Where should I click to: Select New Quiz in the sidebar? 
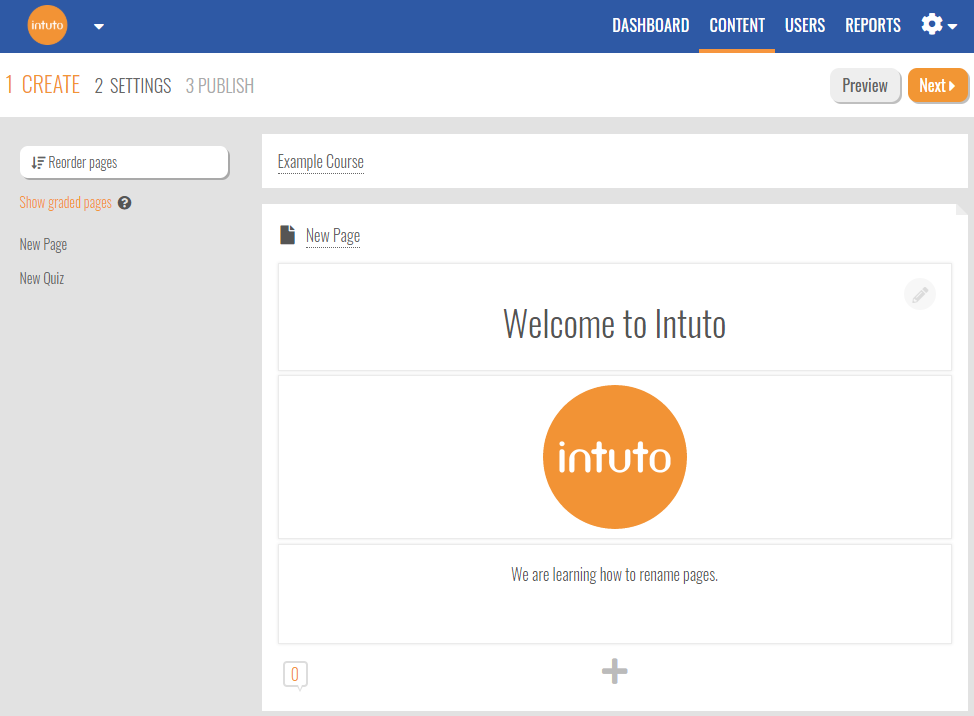point(42,279)
